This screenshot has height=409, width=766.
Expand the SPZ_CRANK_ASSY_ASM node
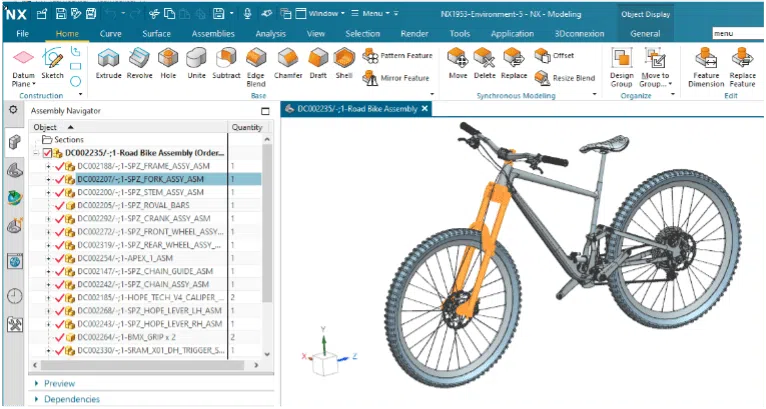[x=48, y=218]
